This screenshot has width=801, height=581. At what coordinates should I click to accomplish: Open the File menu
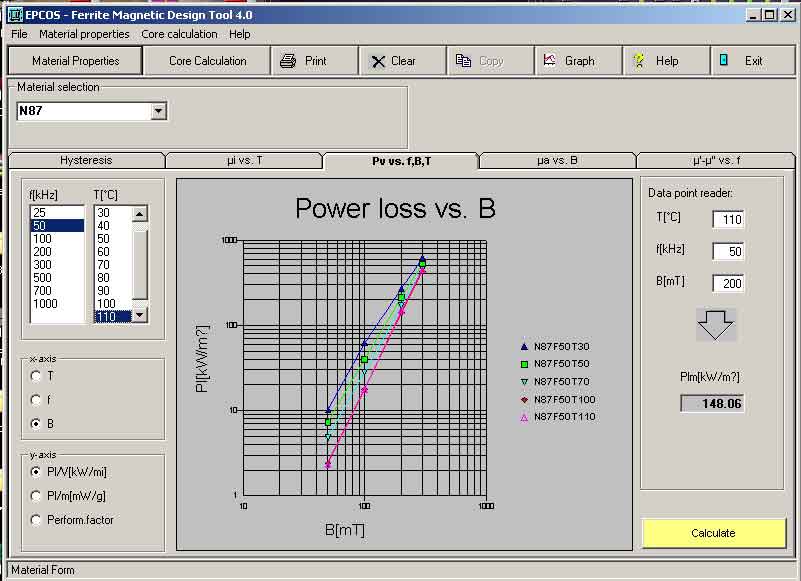19,34
